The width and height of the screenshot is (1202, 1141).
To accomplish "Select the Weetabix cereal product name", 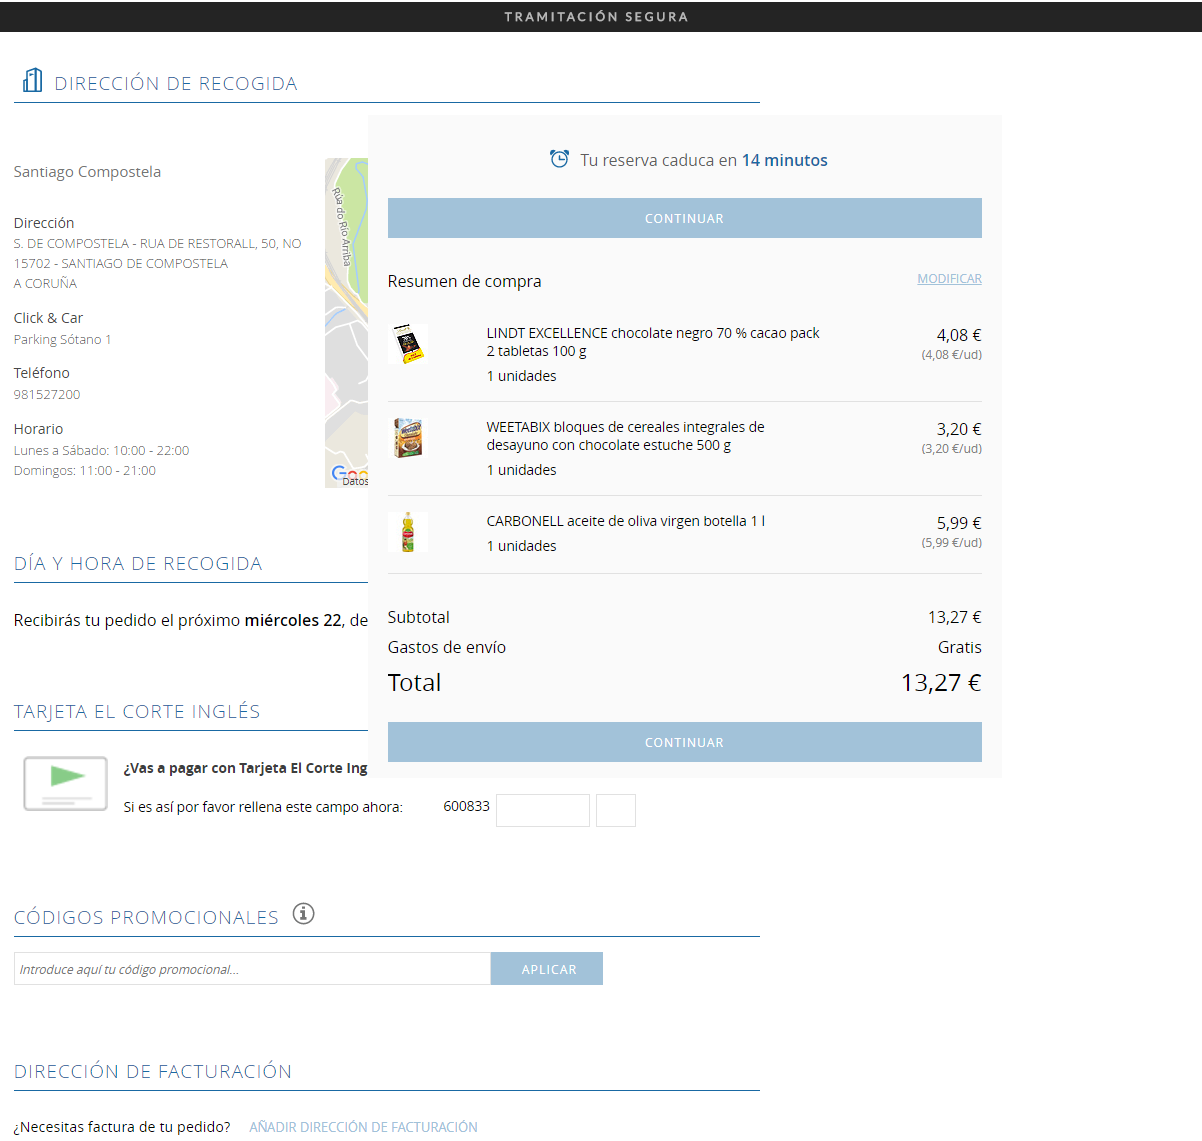I will (625, 436).
